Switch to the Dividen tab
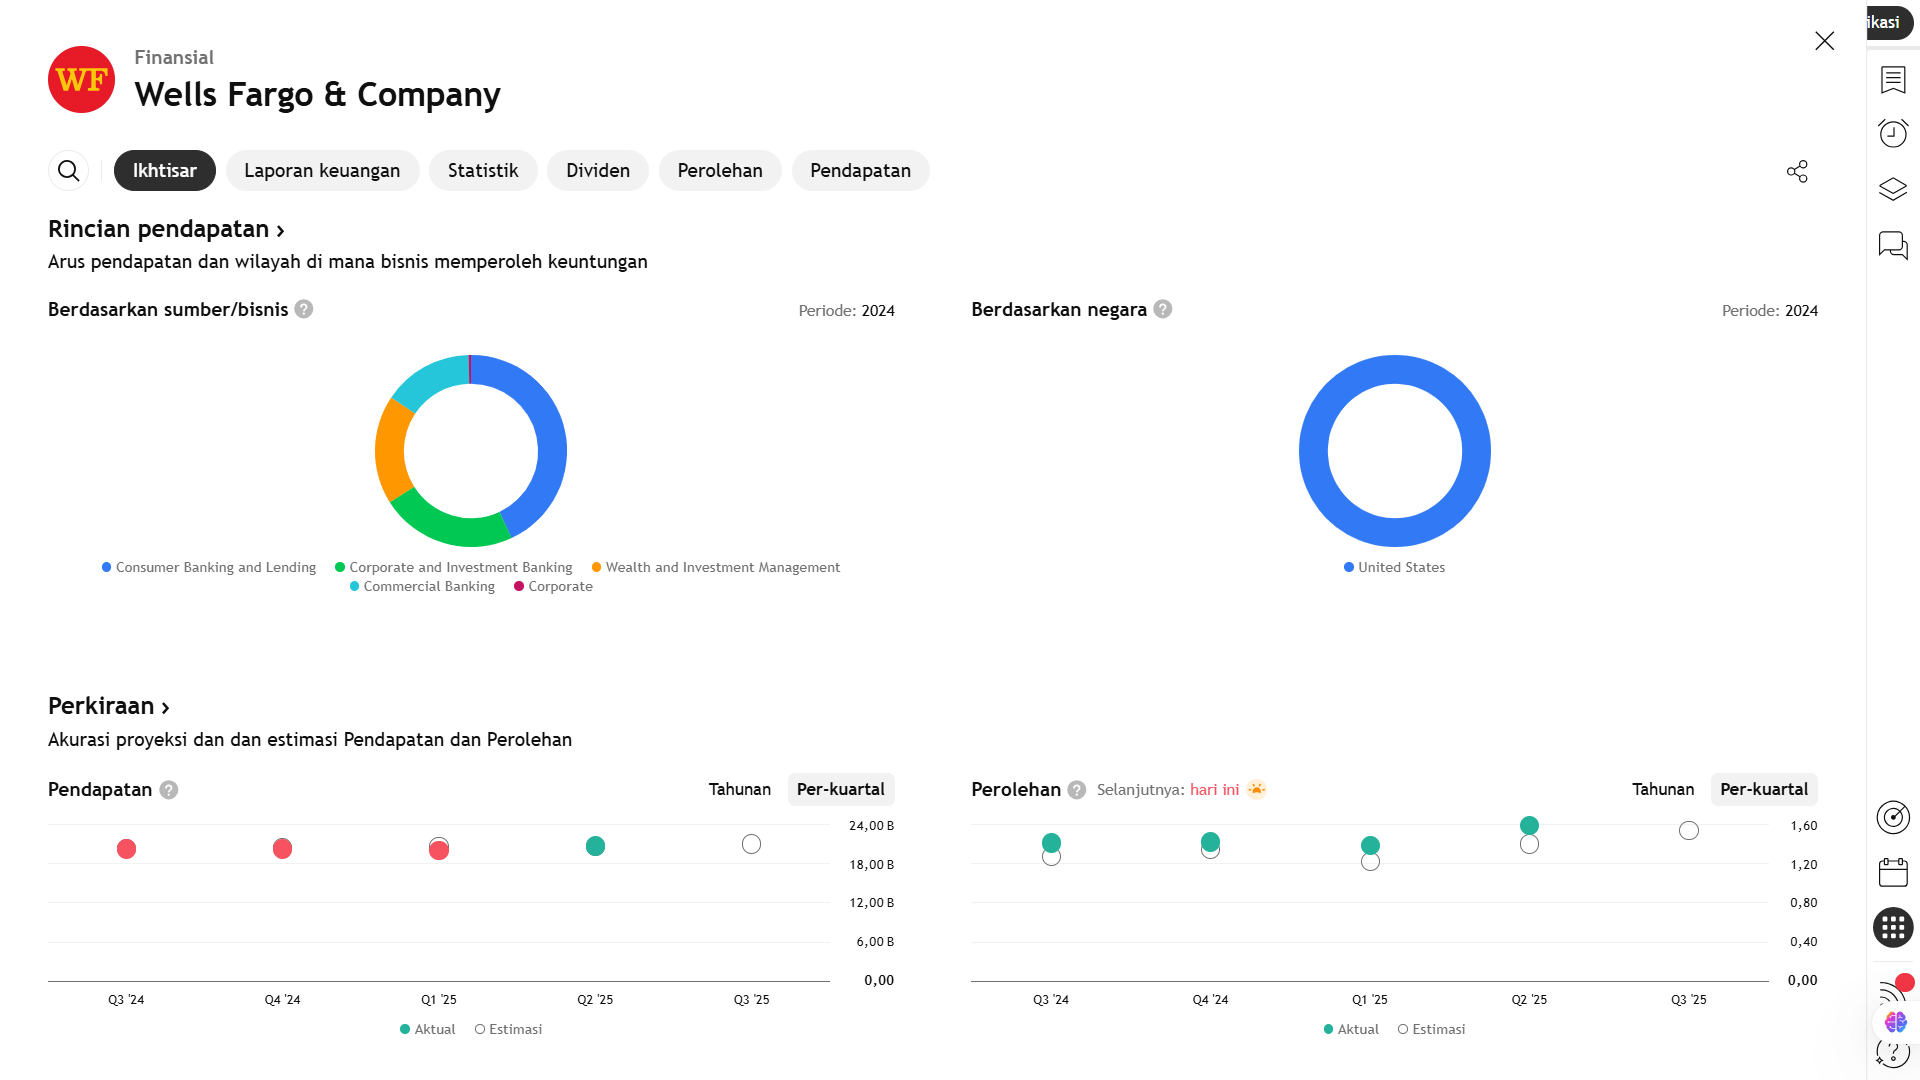The width and height of the screenshot is (1920, 1080). (x=597, y=171)
